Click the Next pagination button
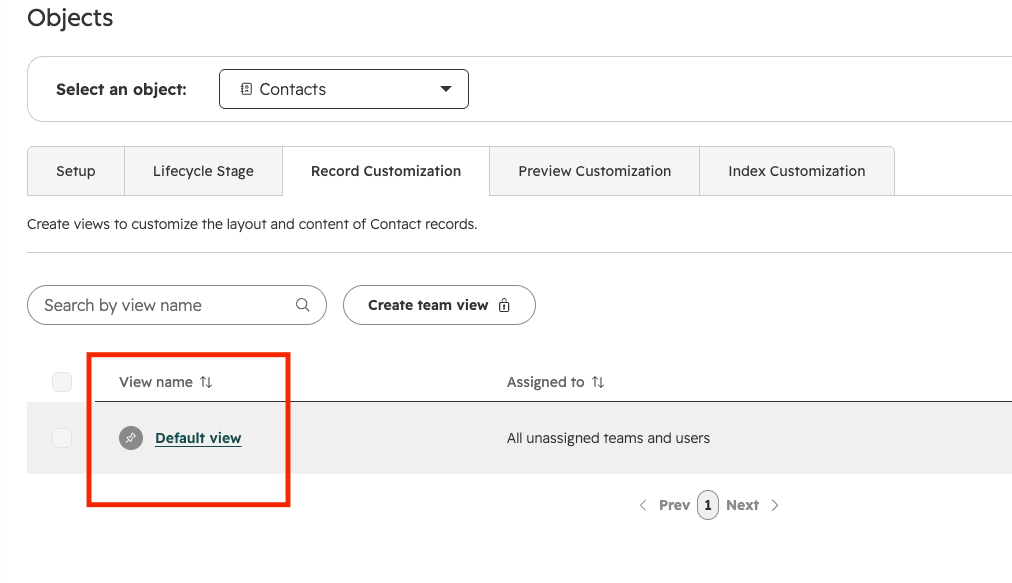The width and height of the screenshot is (1012, 583). pos(742,505)
